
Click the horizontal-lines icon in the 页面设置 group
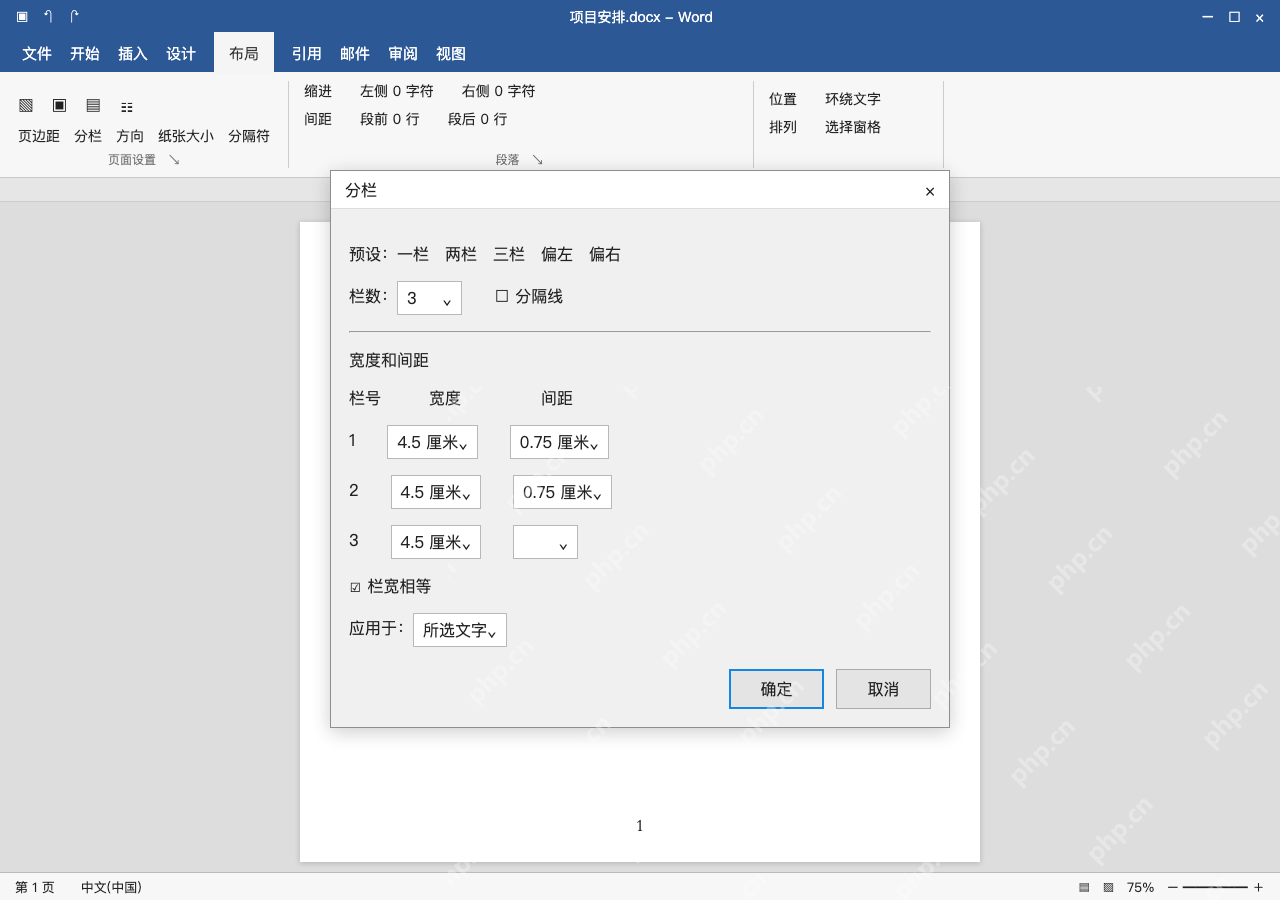point(93,105)
